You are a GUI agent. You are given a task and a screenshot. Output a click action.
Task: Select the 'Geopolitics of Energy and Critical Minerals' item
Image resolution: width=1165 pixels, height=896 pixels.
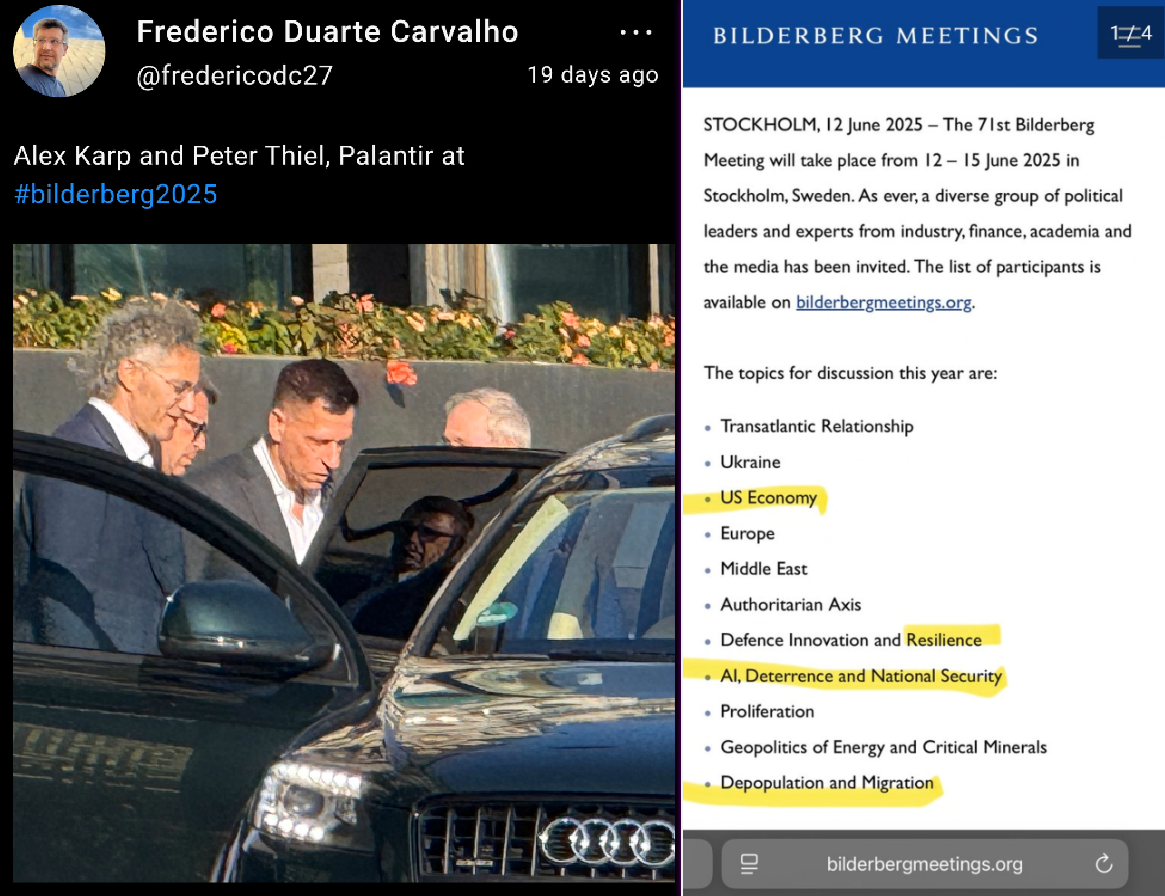pos(883,747)
